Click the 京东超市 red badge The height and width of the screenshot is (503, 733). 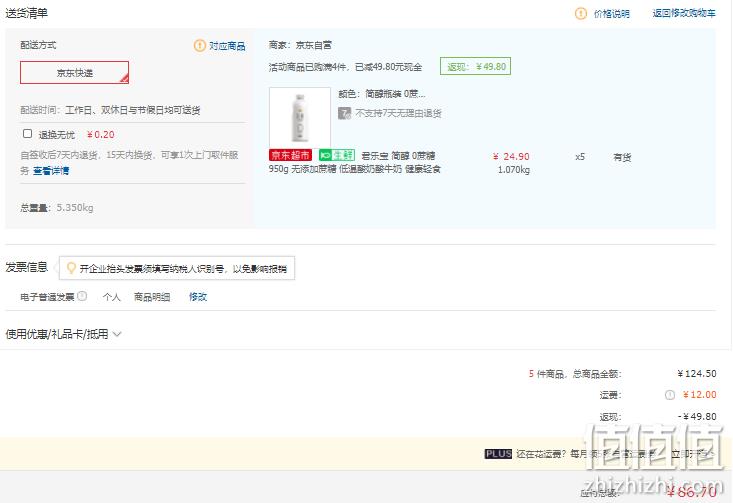290,155
